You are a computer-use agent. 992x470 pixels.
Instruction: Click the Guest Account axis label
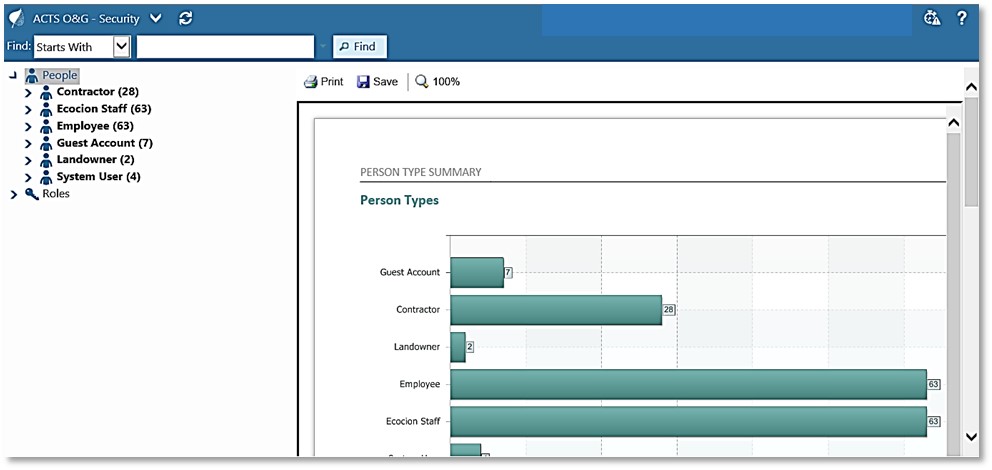(x=410, y=273)
